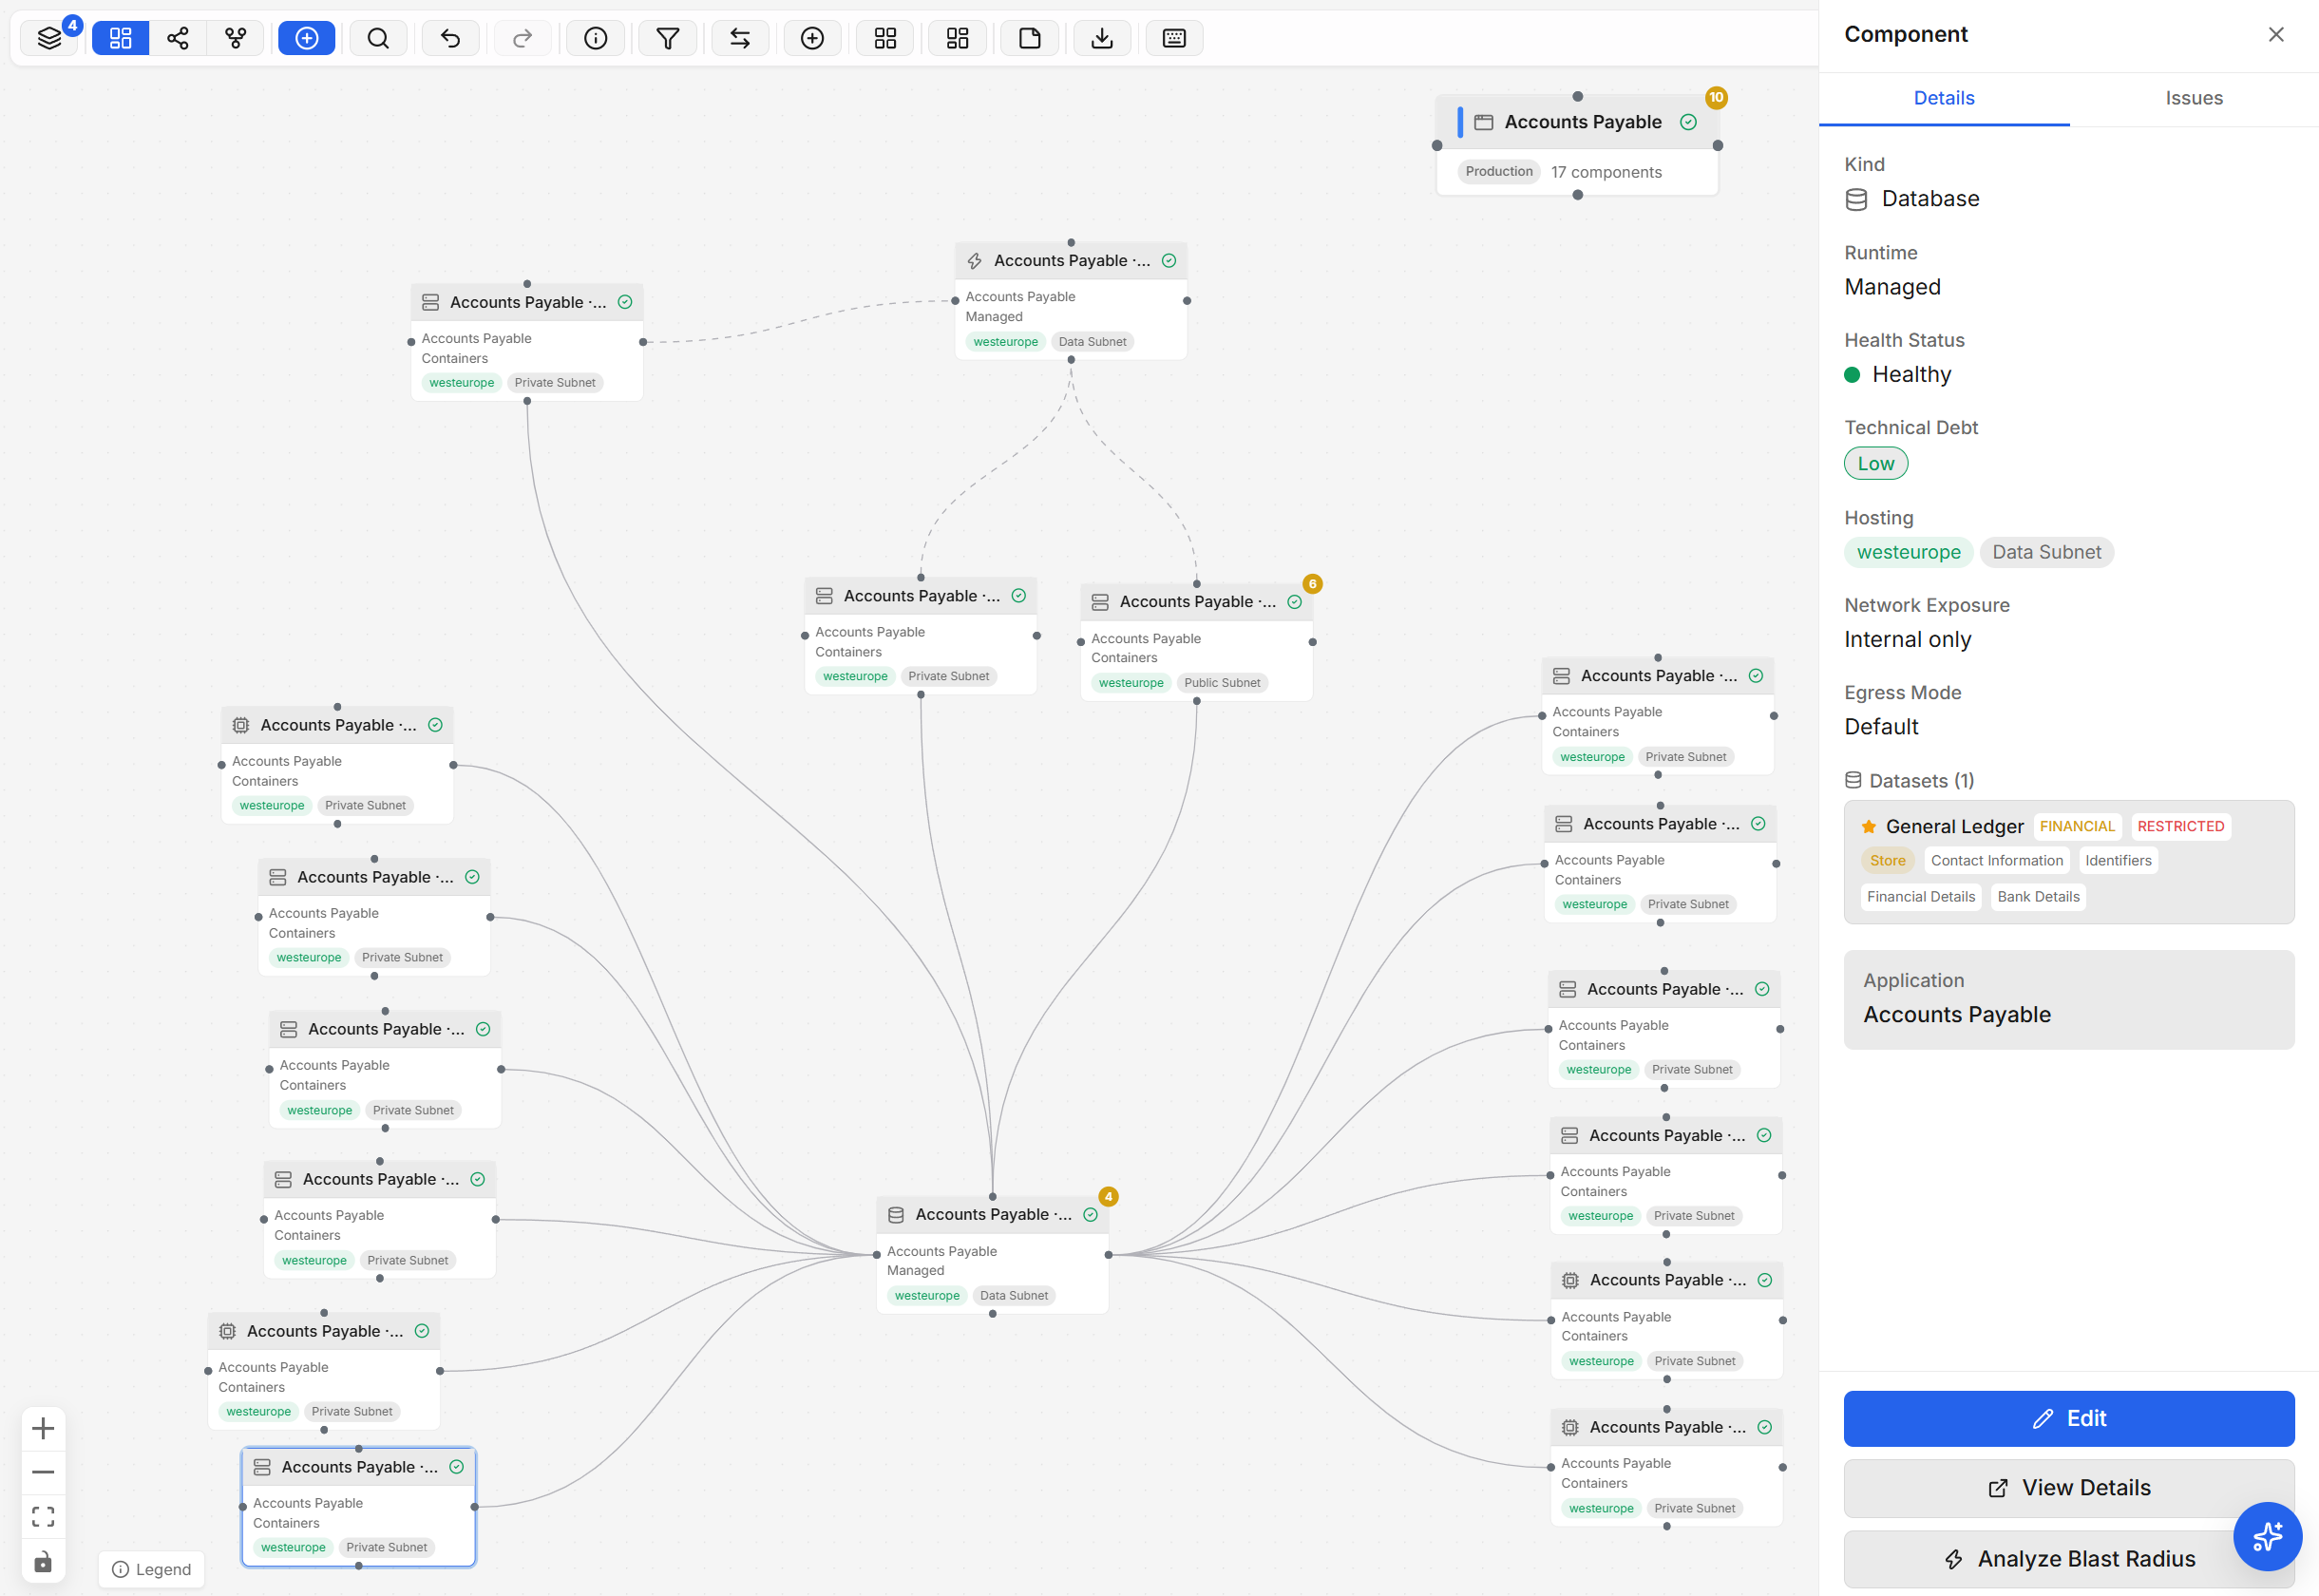Screen dimensions: 2319x1596
Task: Click Analyze Blast Radius button
Action: point(2069,1559)
